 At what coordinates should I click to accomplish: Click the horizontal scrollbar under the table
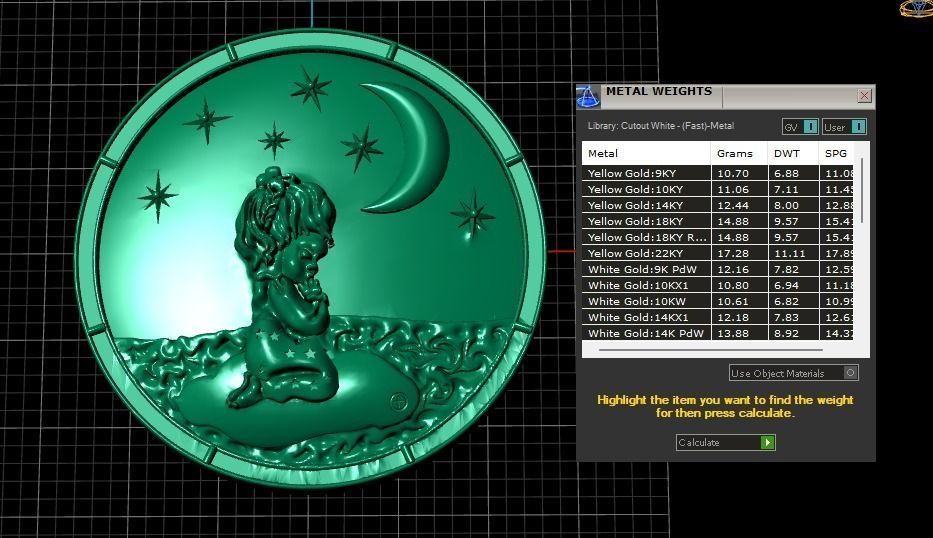point(710,350)
